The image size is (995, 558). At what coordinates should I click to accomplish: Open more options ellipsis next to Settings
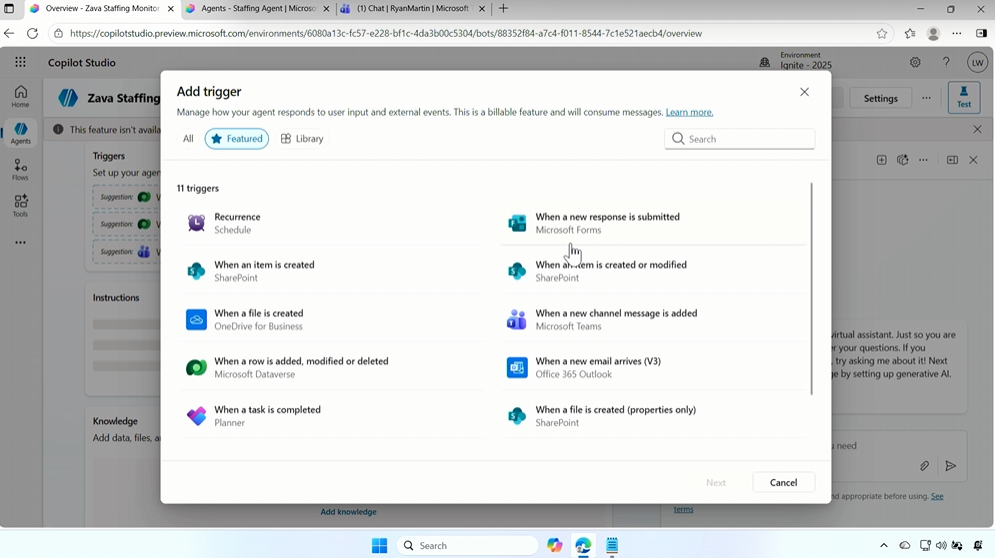(926, 98)
